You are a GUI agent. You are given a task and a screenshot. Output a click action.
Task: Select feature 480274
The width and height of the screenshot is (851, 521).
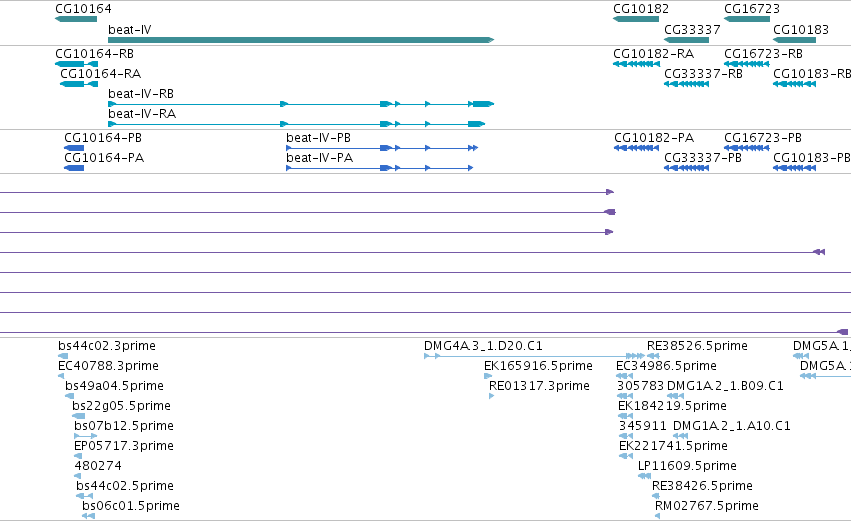tap(78, 476)
